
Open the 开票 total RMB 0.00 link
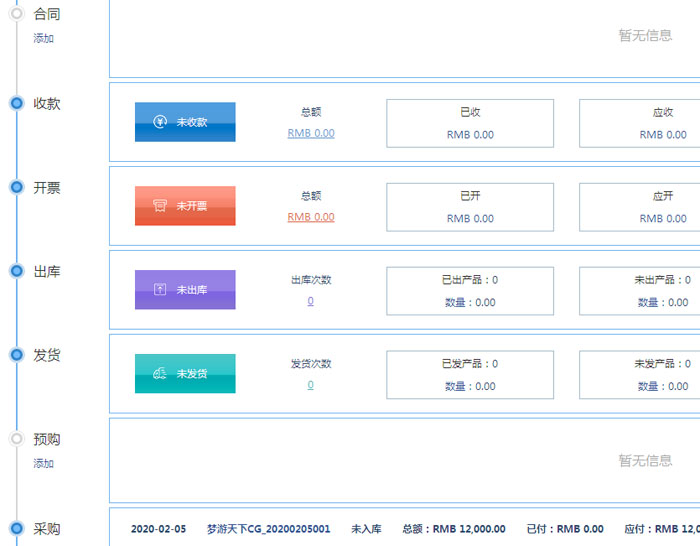[311, 217]
